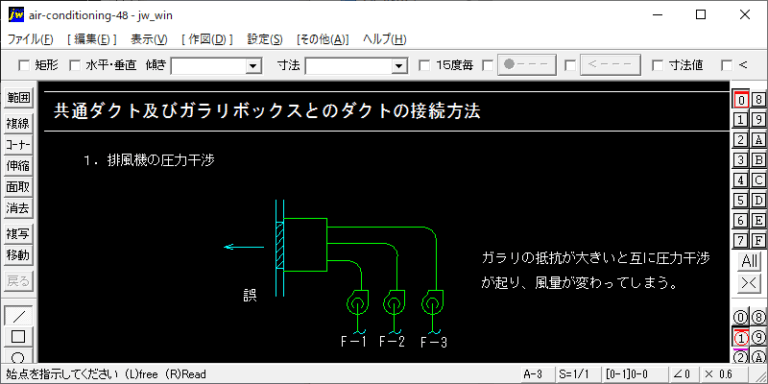Select layer B square button
The width and height of the screenshot is (768, 384).
(759, 160)
